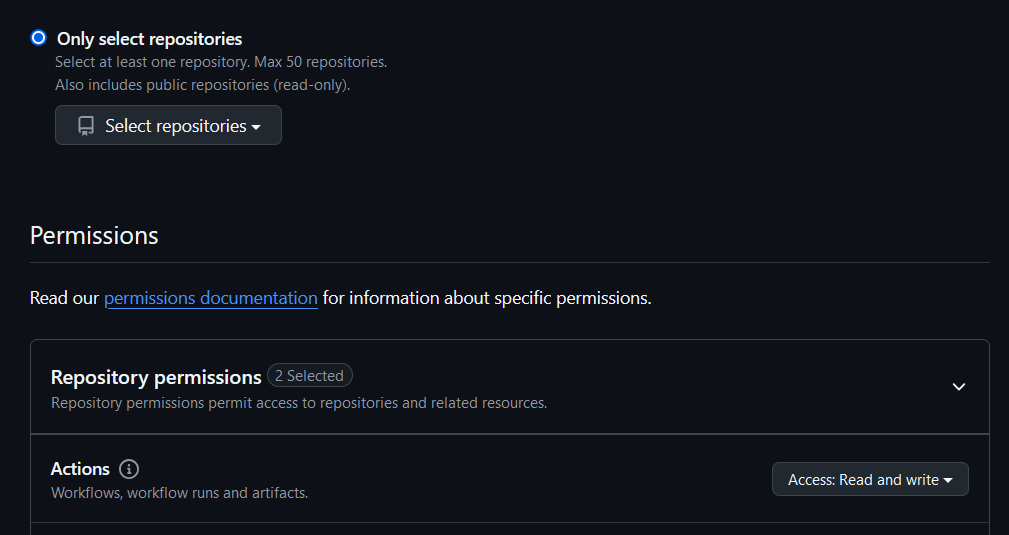Click the 'Only select repositories' label text

tap(149, 39)
